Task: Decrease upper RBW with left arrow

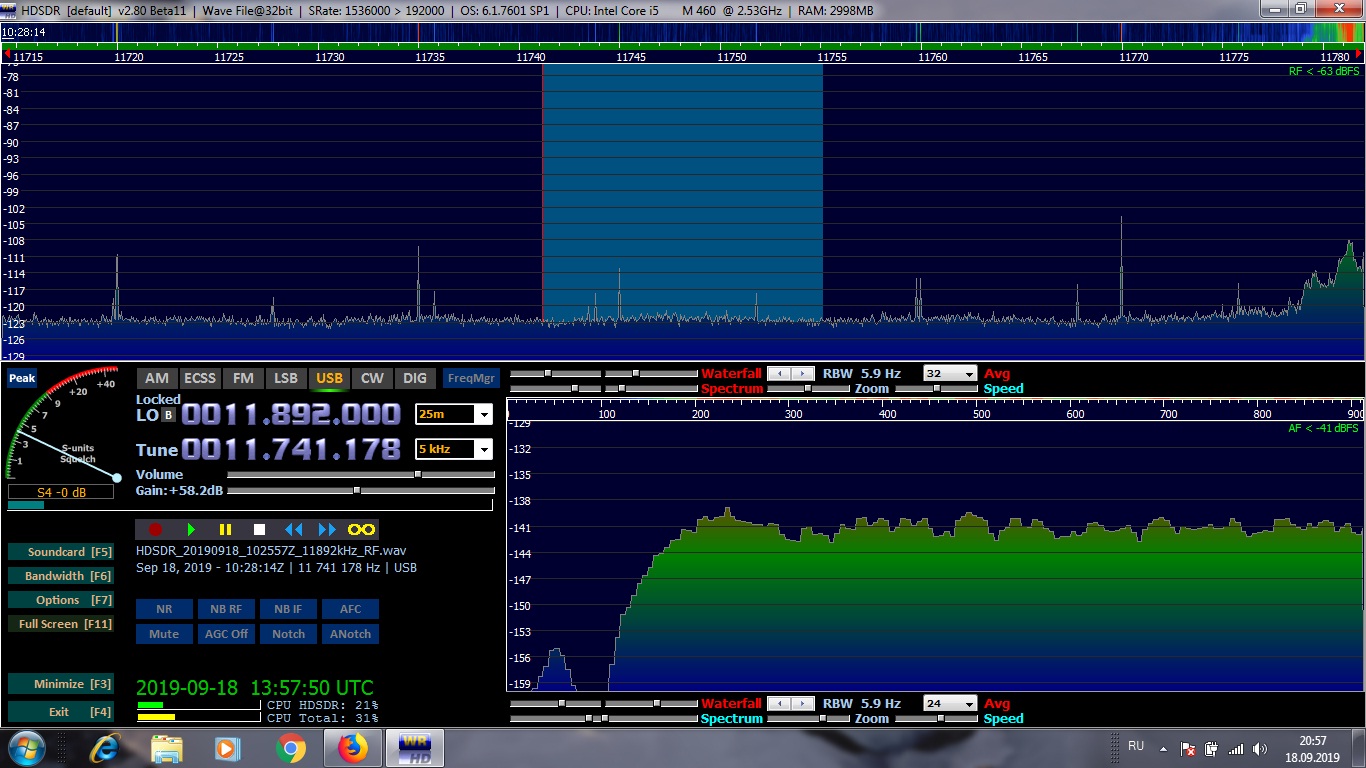Action: tap(779, 373)
